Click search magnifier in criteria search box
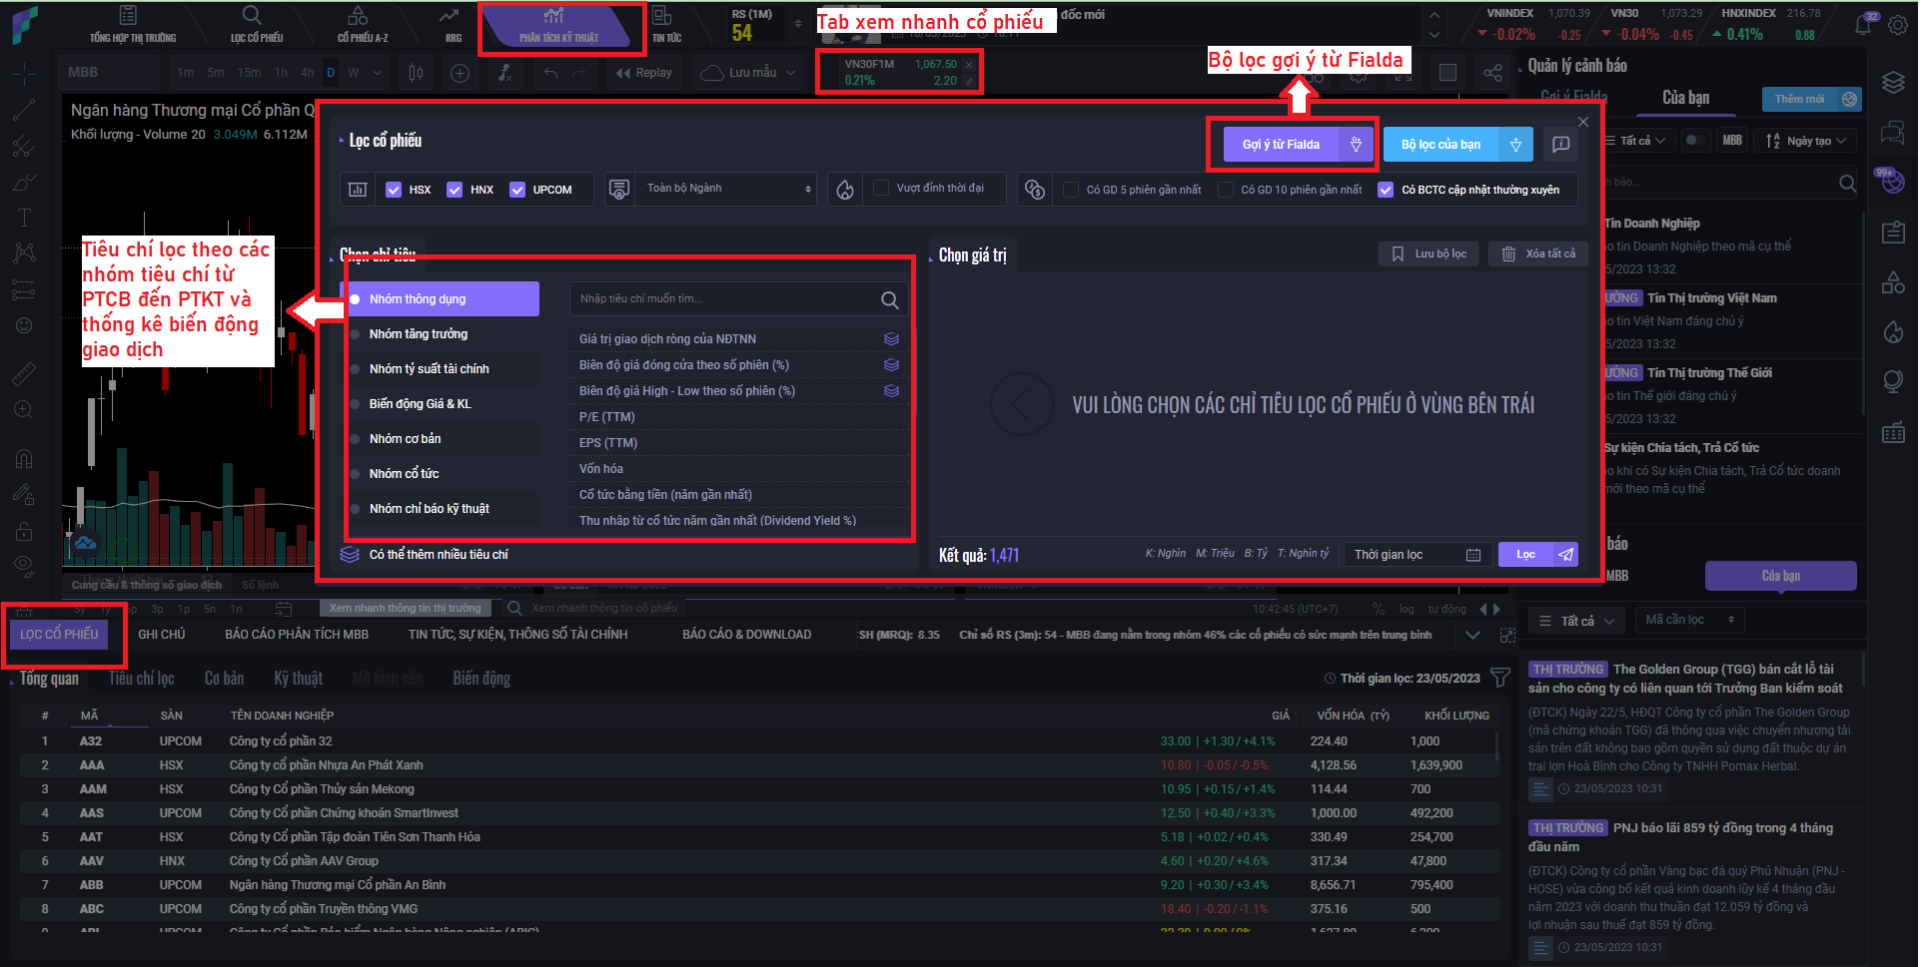1920x967 pixels. click(889, 299)
